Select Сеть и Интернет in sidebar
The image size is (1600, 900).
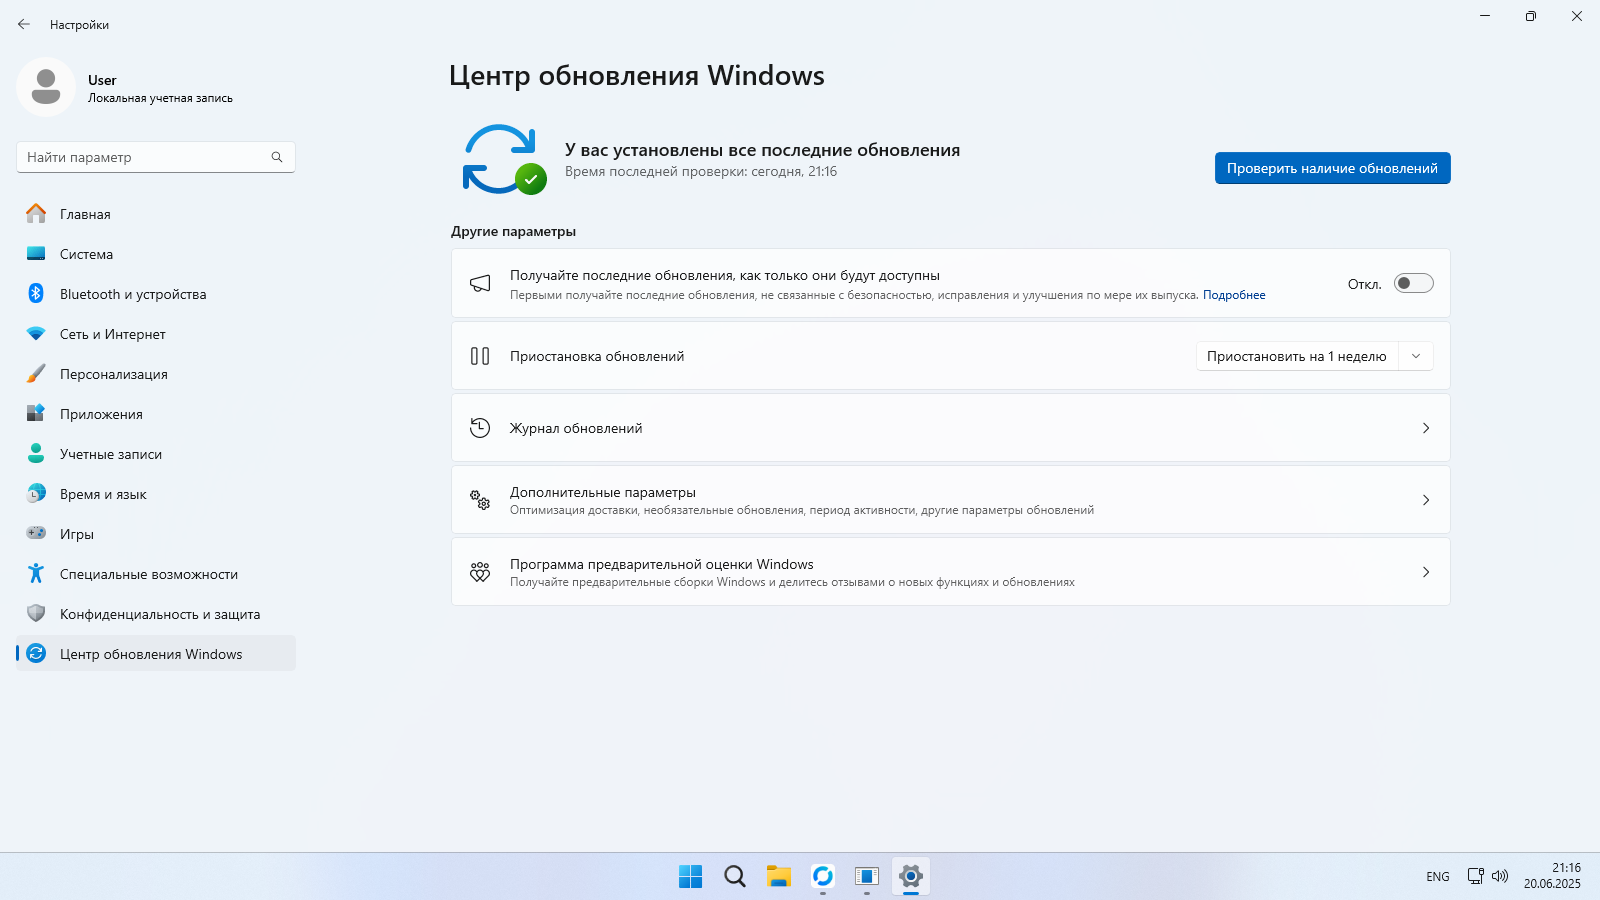[156, 334]
